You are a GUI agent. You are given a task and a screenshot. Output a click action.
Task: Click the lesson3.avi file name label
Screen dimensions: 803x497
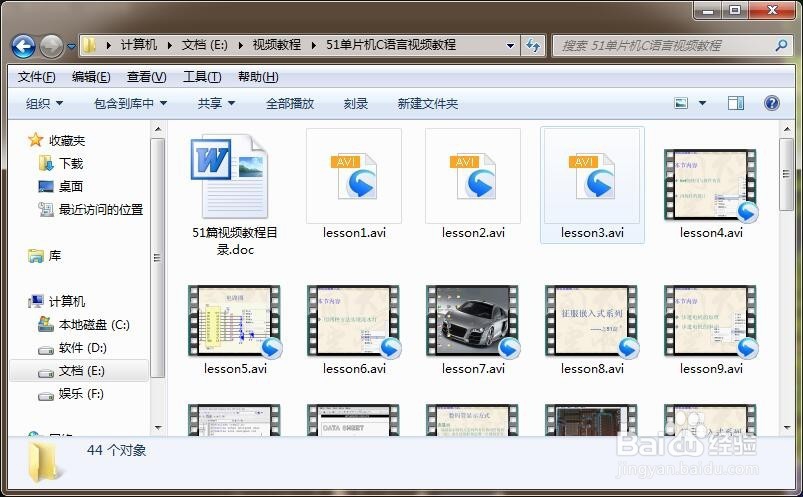coord(592,233)
